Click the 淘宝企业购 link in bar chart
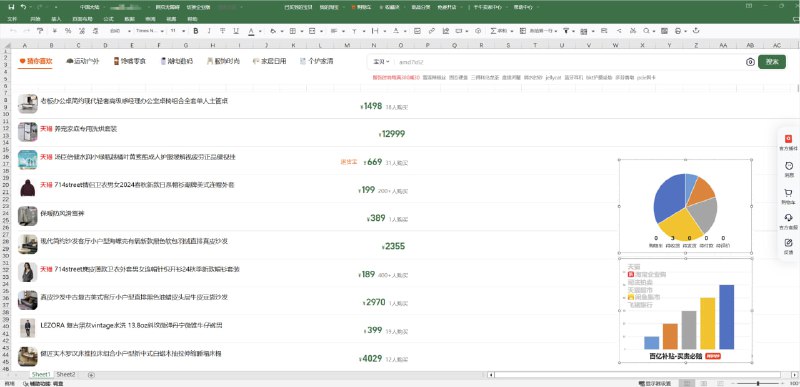The height and width of the screenshot is (387, 800). [646, 274]
